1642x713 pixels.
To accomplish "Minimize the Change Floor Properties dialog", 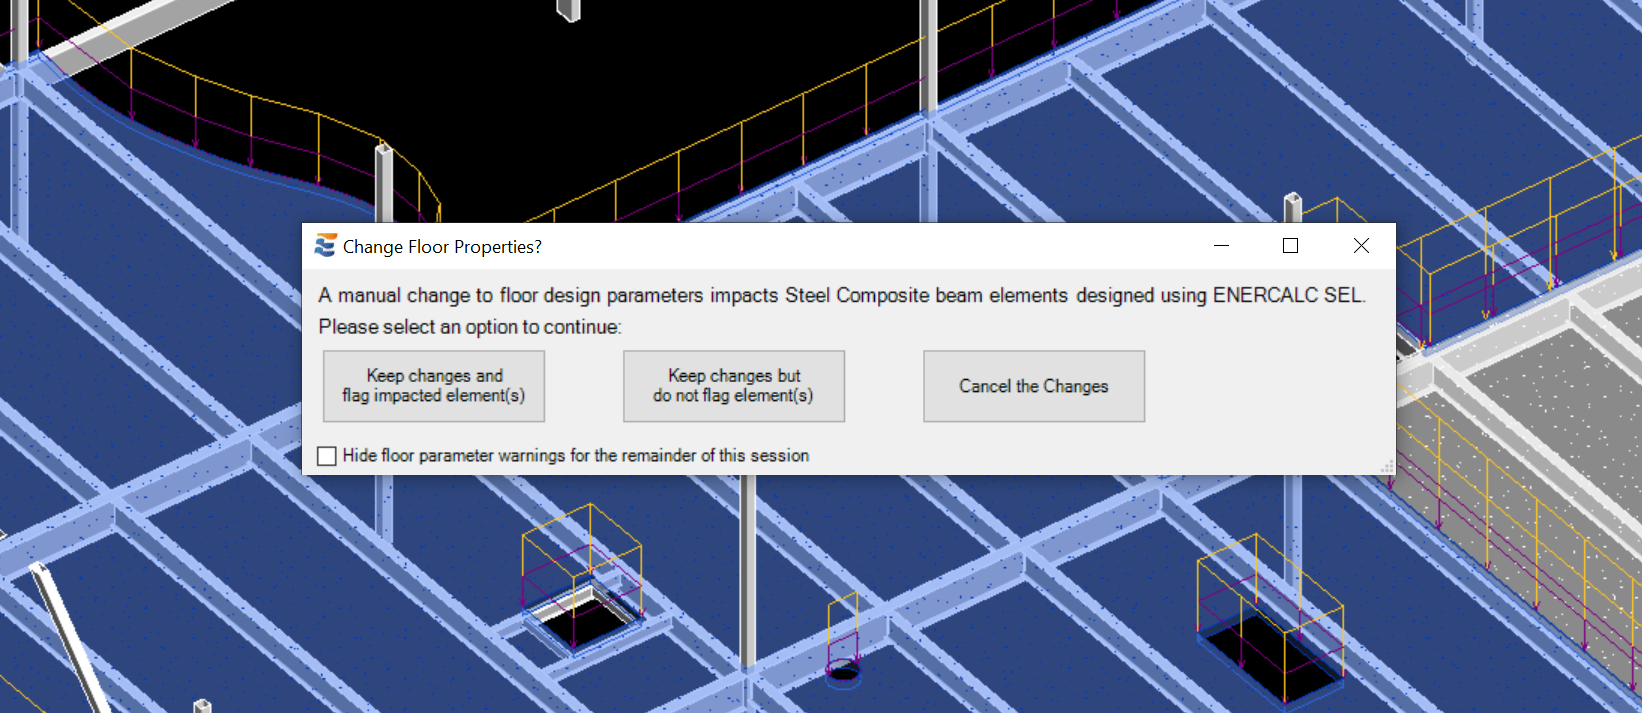I will 1221,246.
